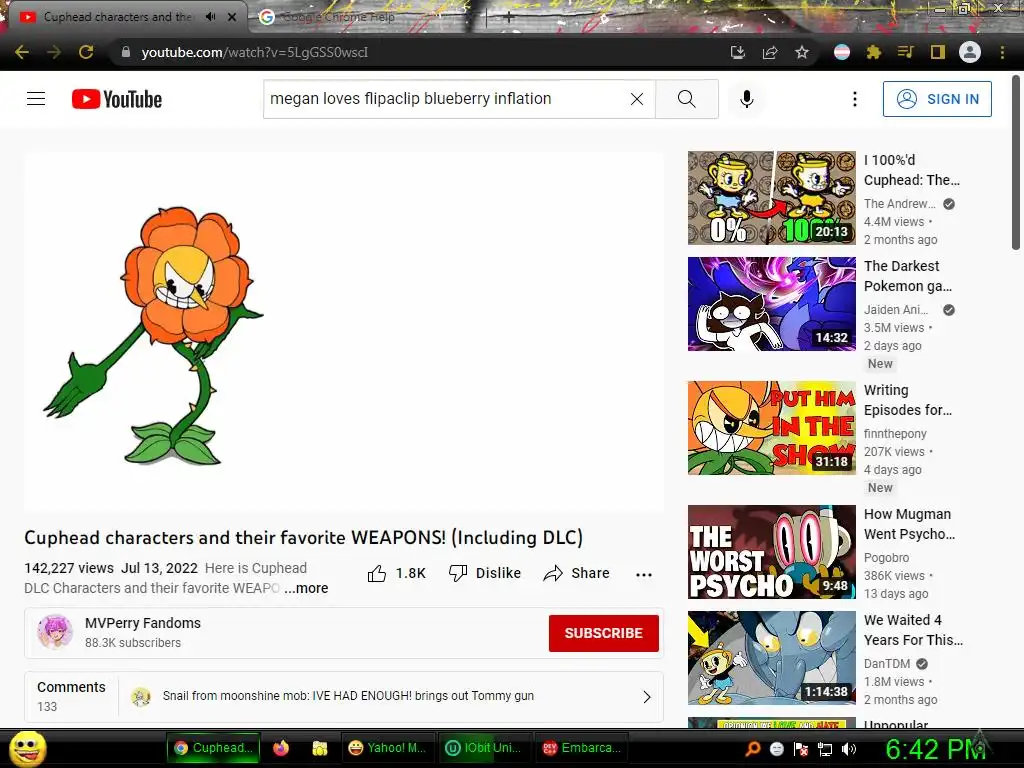Search with your voice microphone

click(747, 99)
